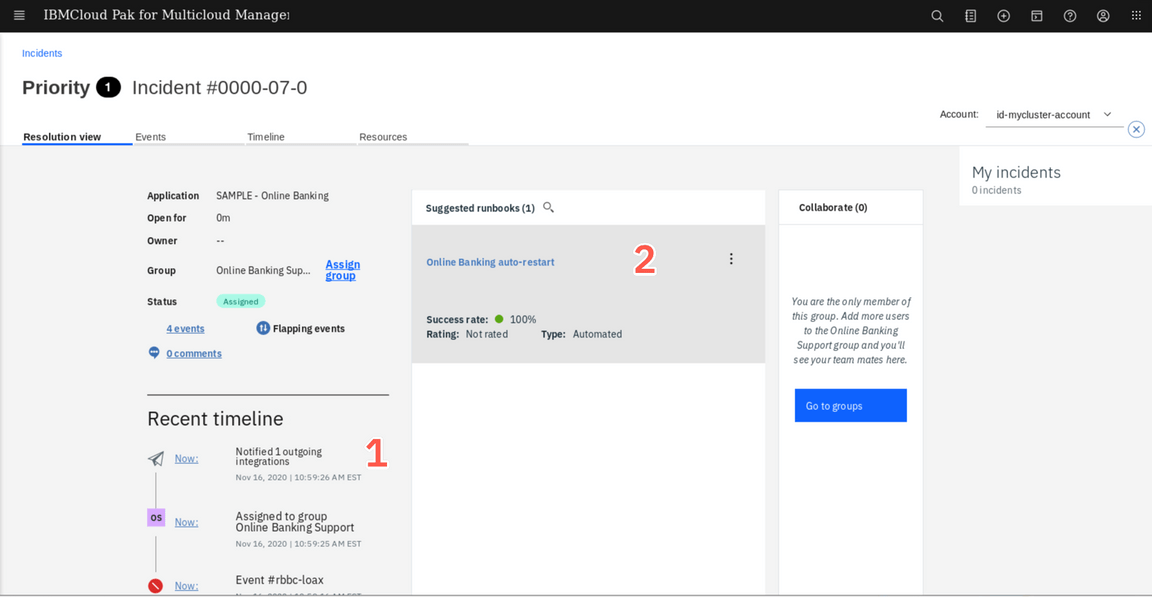Open the help question mark icon
1152x597 pixels.
(1070, 15)
